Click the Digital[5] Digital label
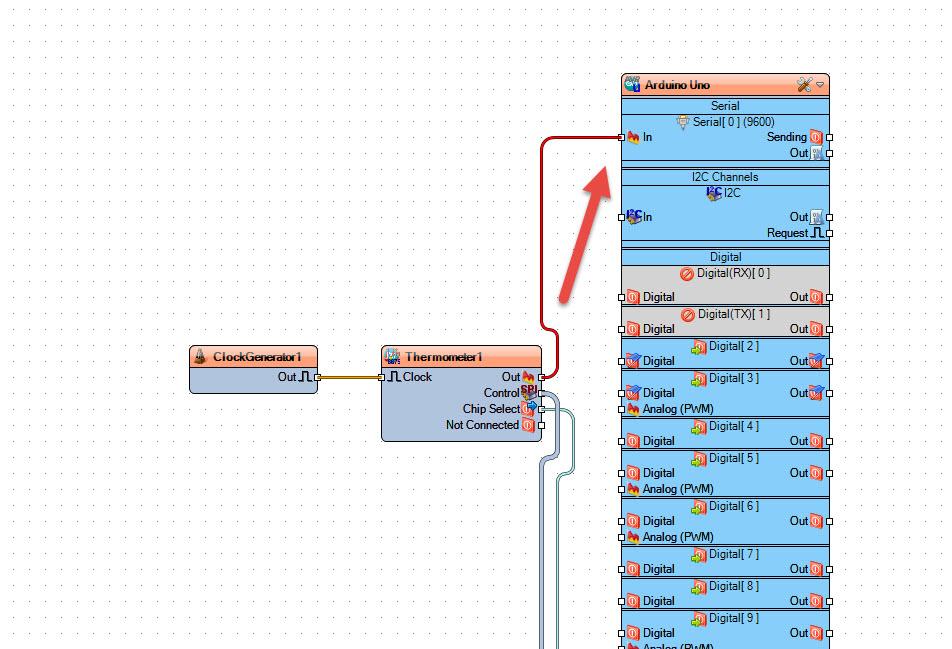The height and width of the screenshot is (649, 952). coord(659,473)
